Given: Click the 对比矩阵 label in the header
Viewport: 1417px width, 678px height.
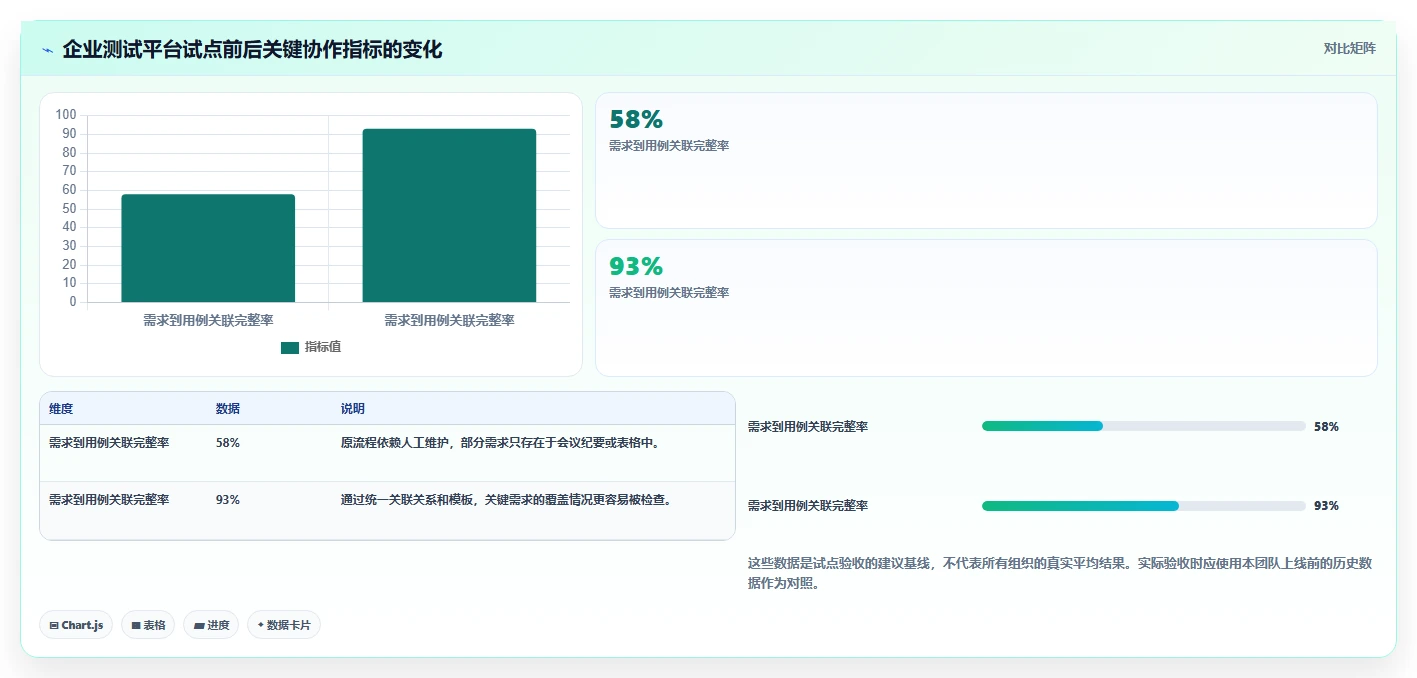Looking at the screenshot, I should (1349, 48).
